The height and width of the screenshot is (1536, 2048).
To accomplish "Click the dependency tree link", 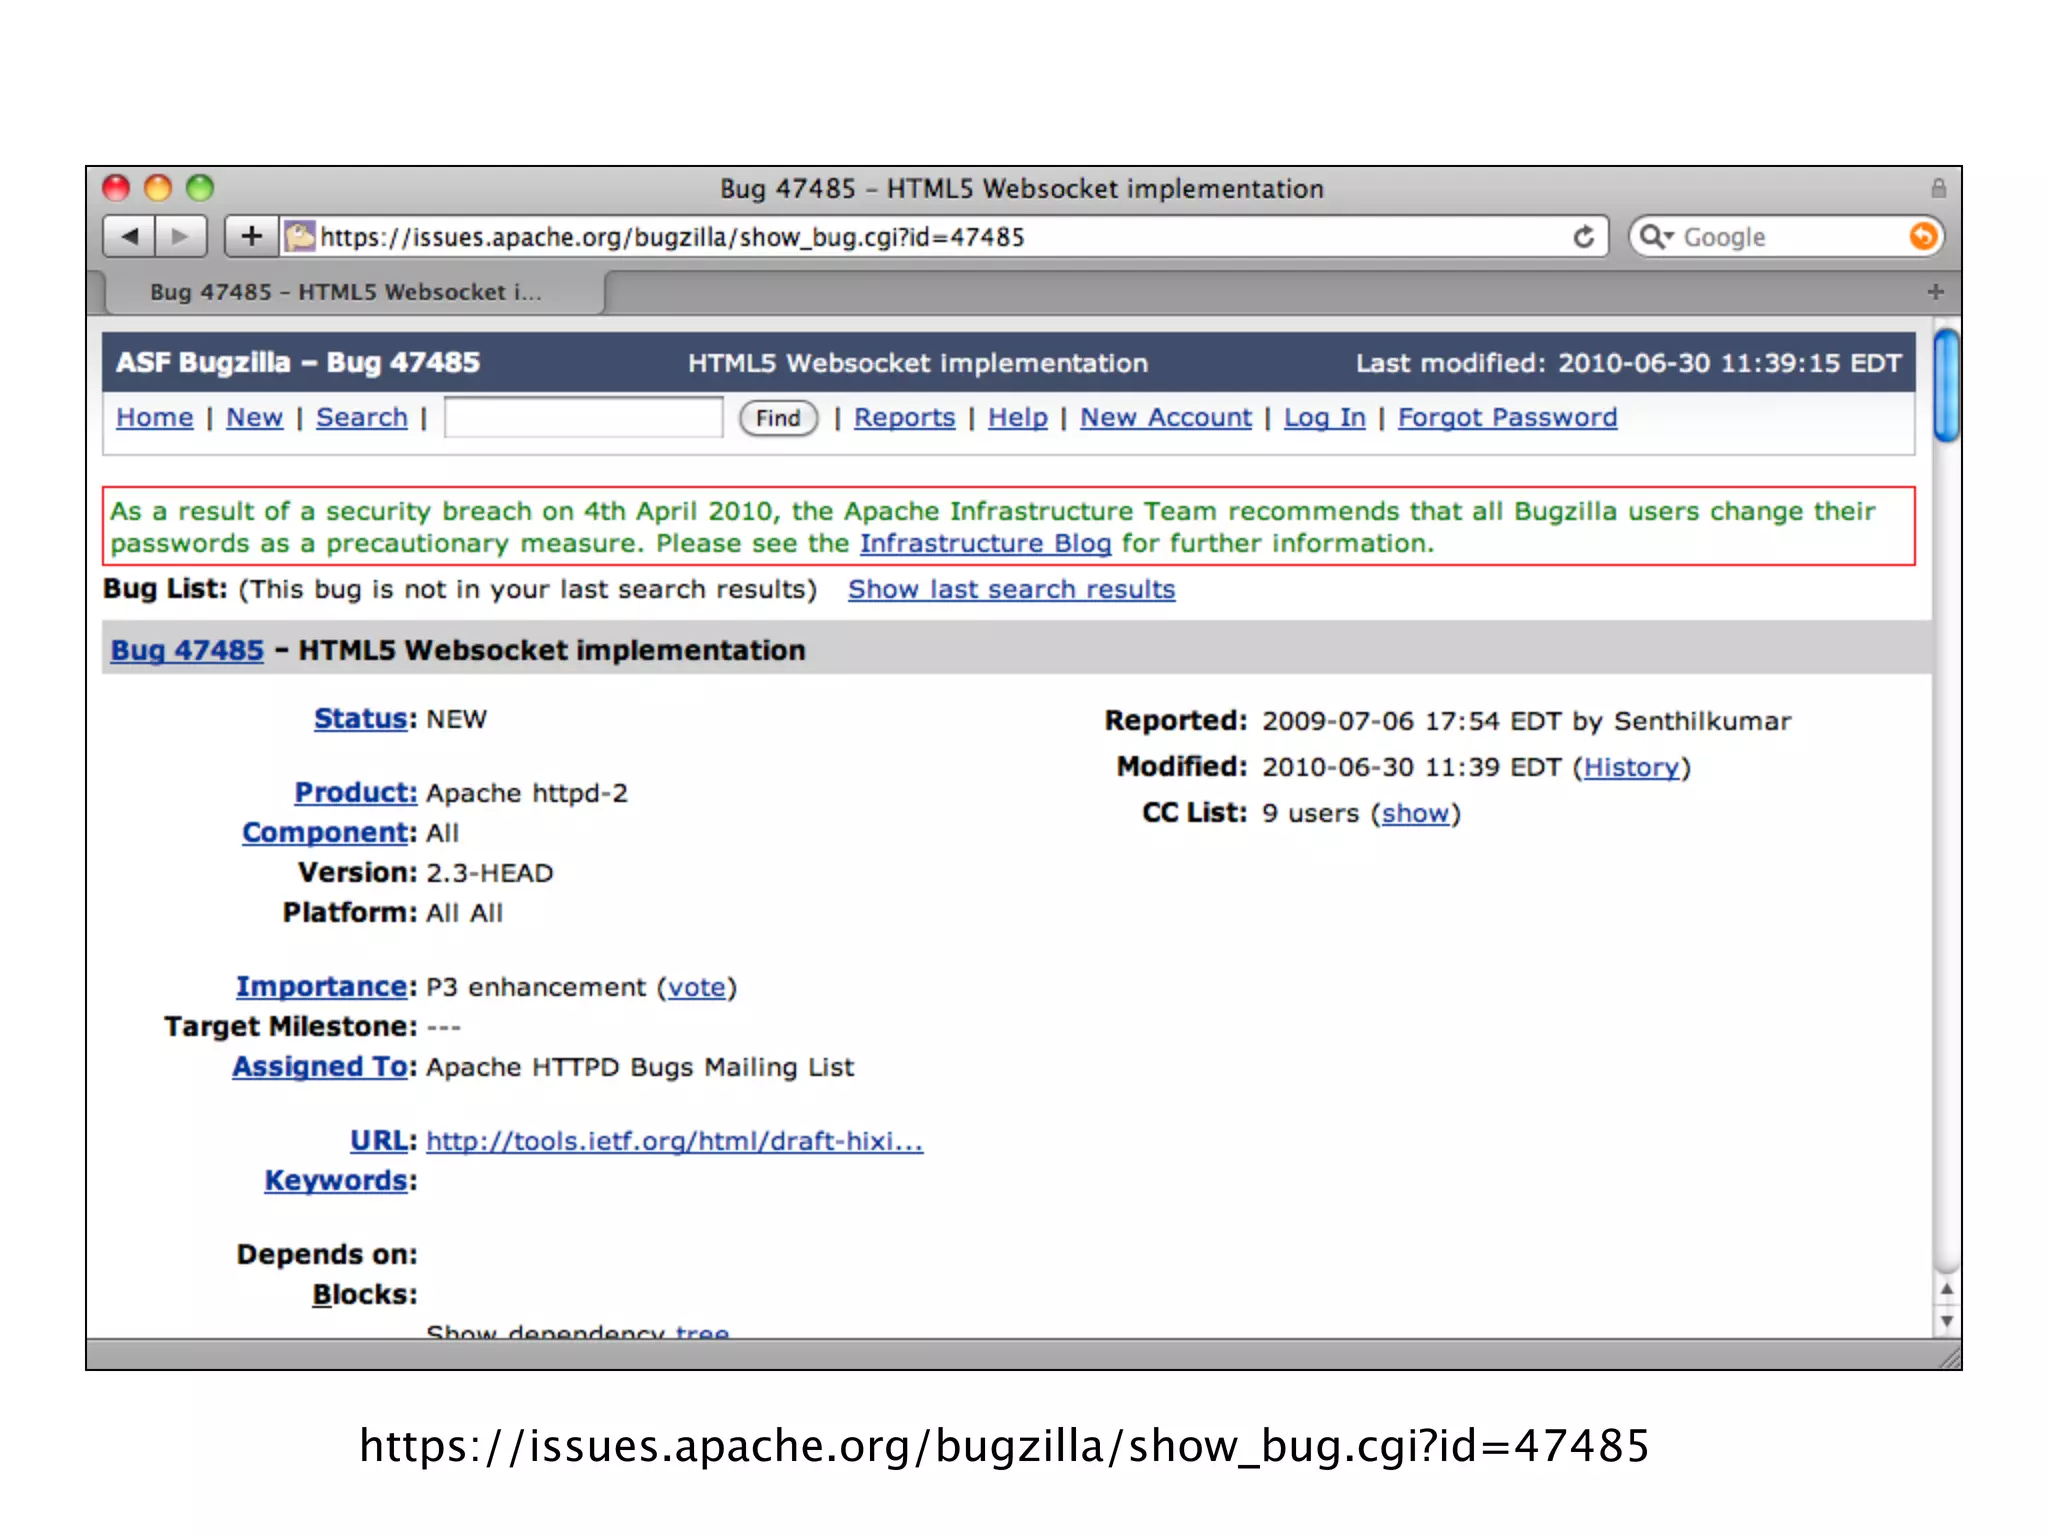I will point(702,1332).
